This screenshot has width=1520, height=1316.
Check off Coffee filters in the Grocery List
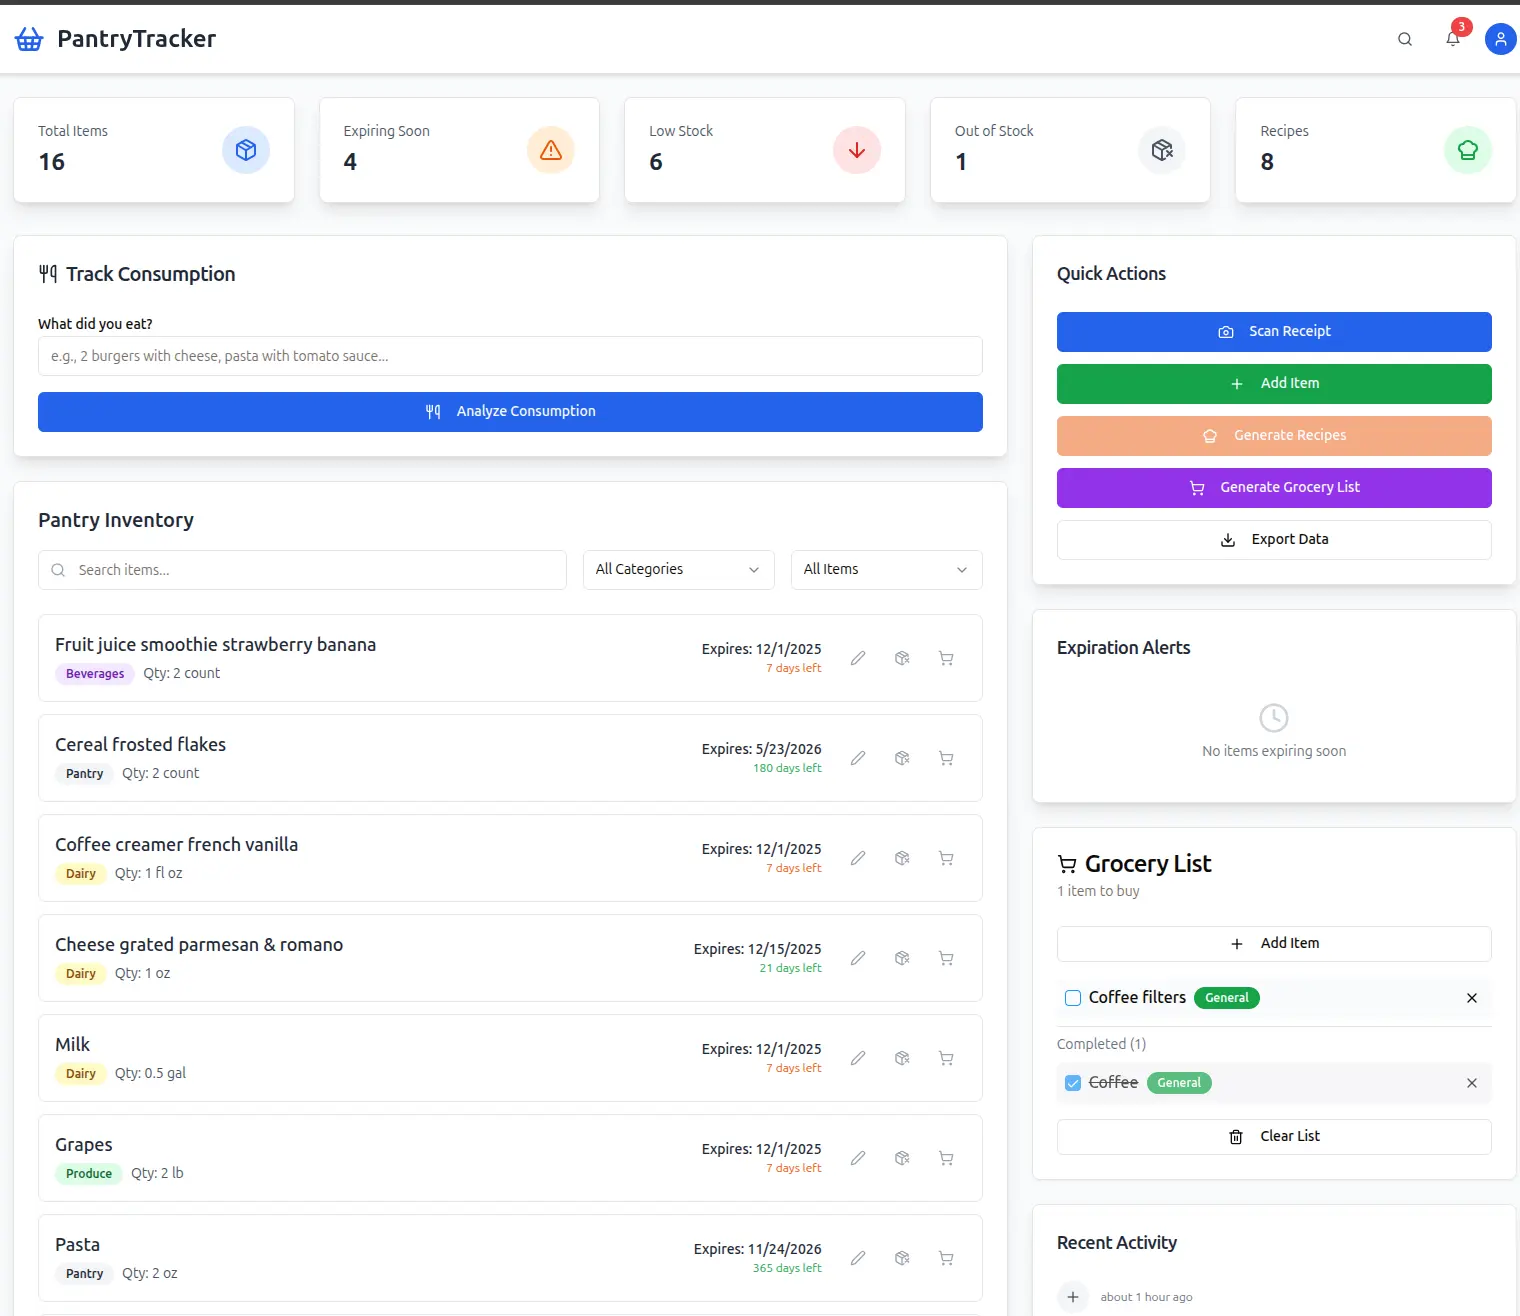click(x=1072, y=997)
